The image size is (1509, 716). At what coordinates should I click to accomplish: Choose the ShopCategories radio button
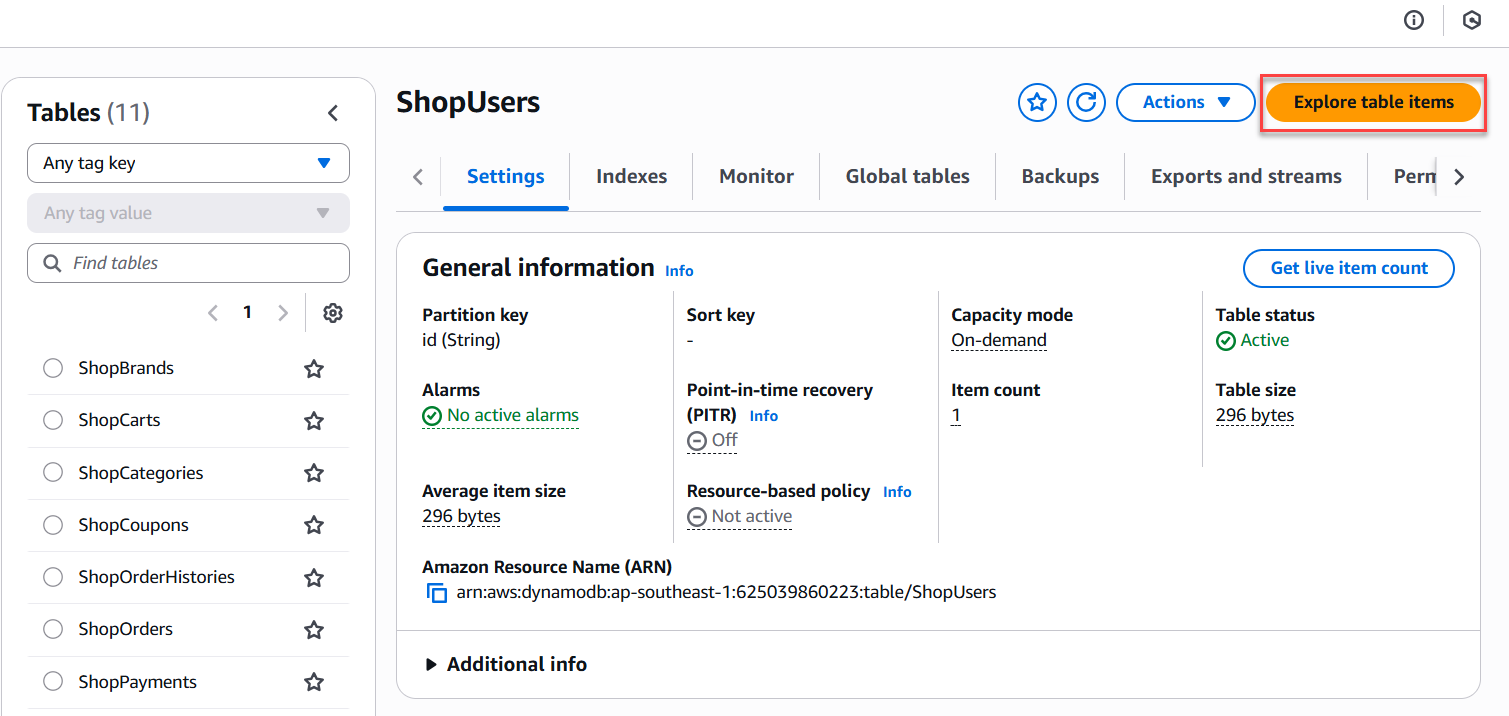point(53,472)
